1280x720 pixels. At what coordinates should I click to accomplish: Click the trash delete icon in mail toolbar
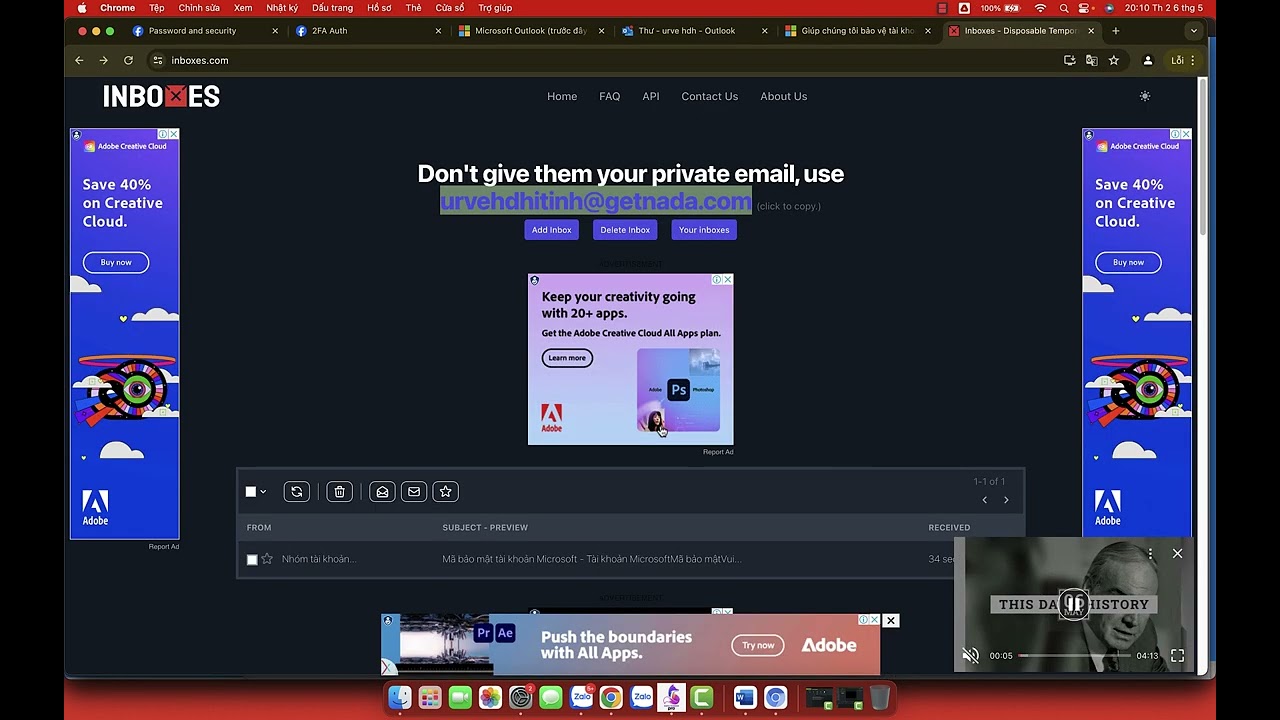click(340, 491)
